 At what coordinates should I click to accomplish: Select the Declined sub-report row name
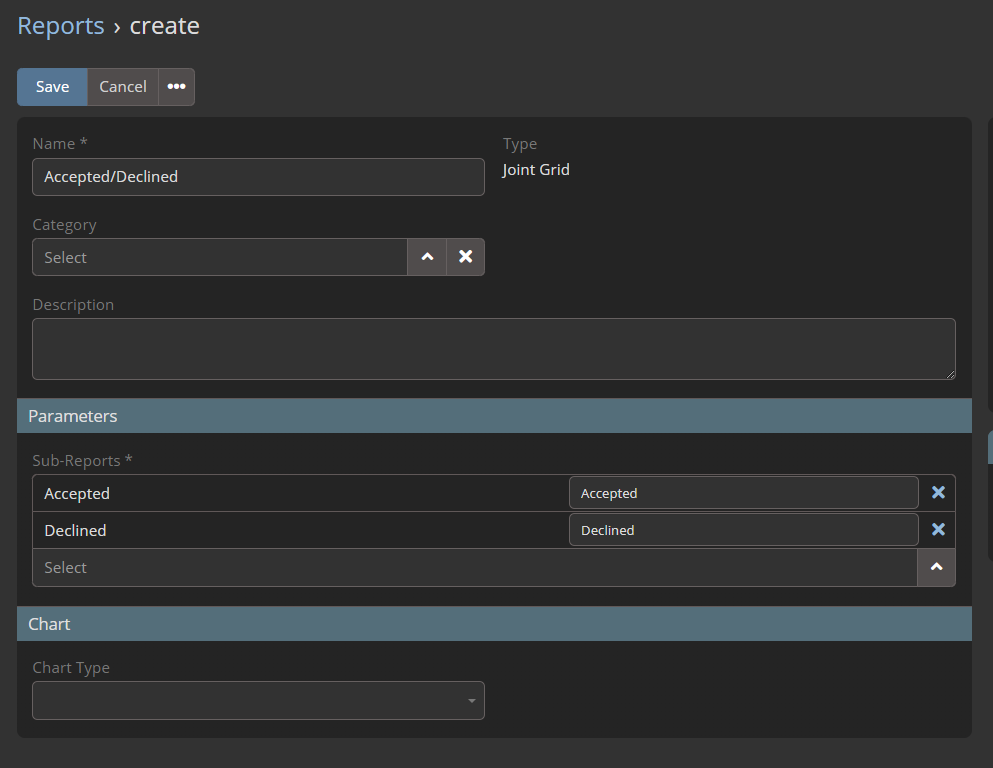(76, 530)
